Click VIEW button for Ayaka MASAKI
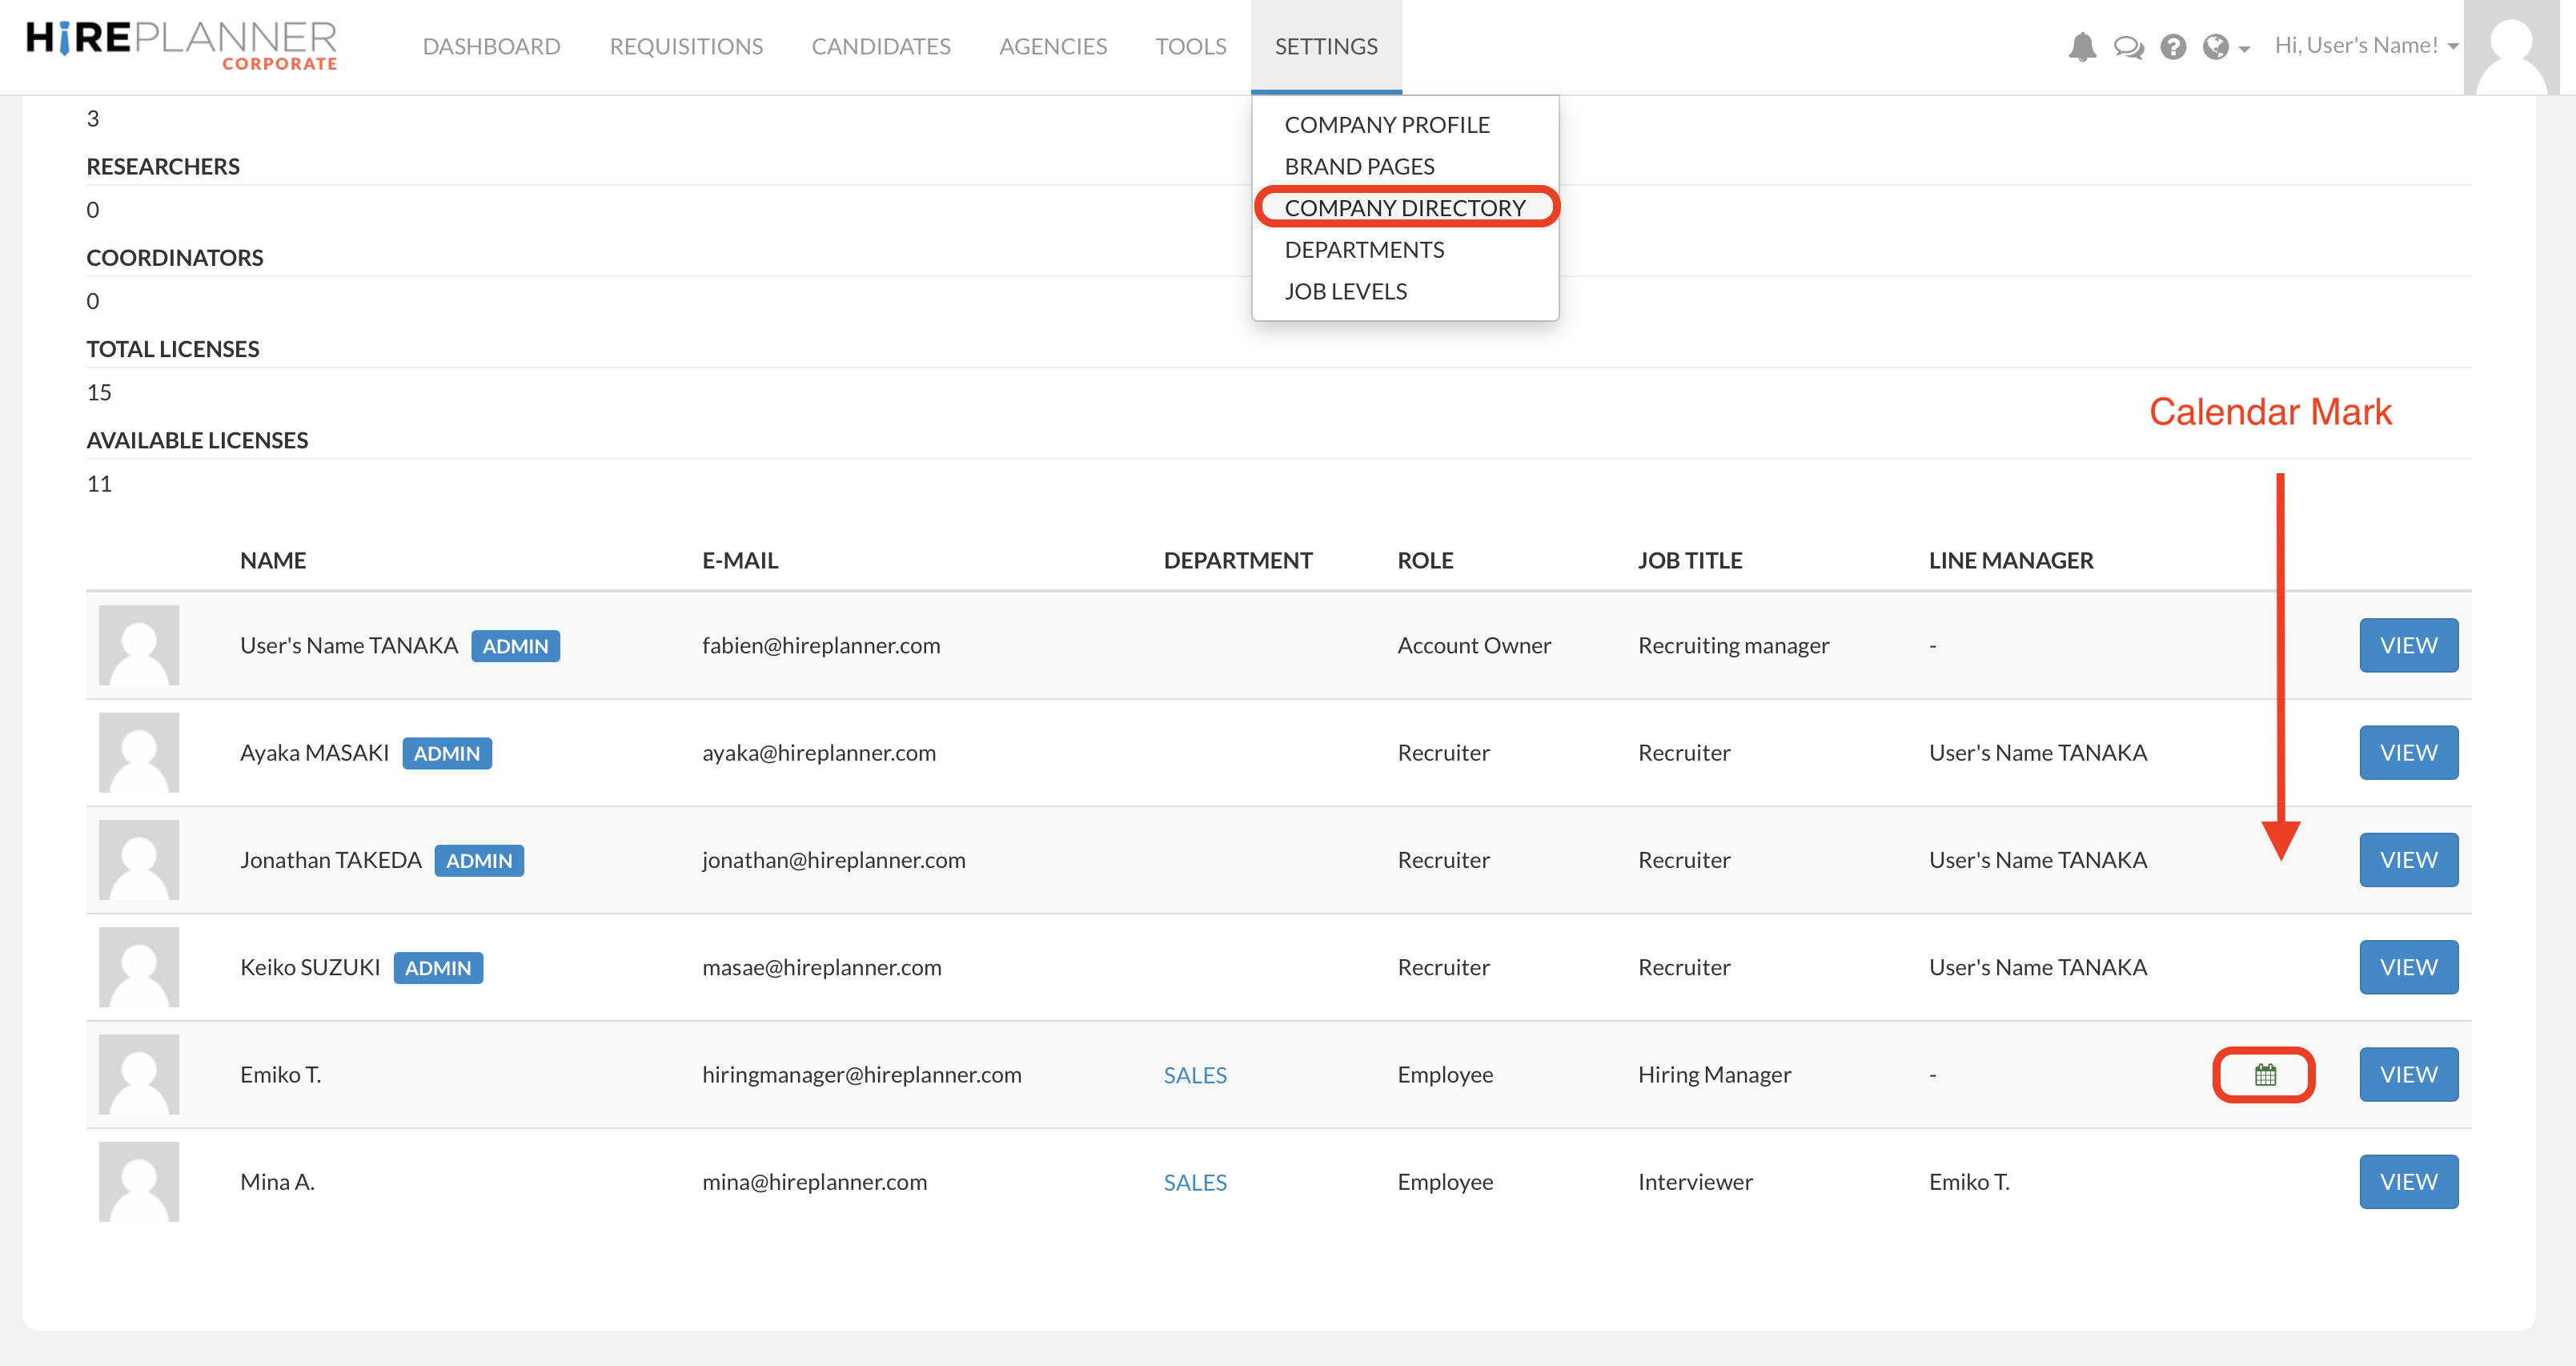The image size is (2576, 1366). (x=2408, y=753)
